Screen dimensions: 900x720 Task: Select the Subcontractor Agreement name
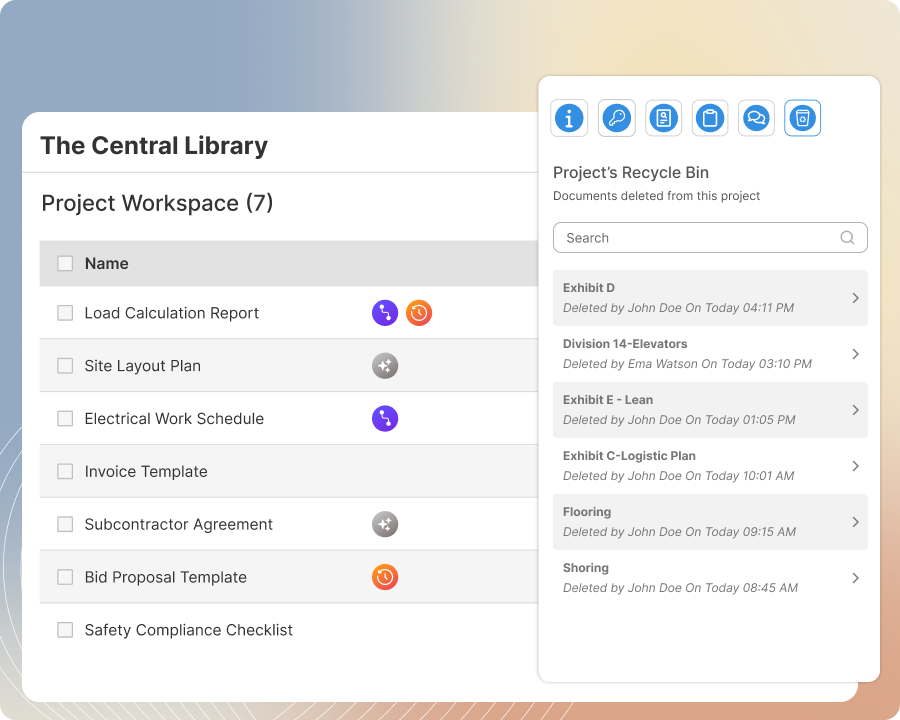click(179, 524)
